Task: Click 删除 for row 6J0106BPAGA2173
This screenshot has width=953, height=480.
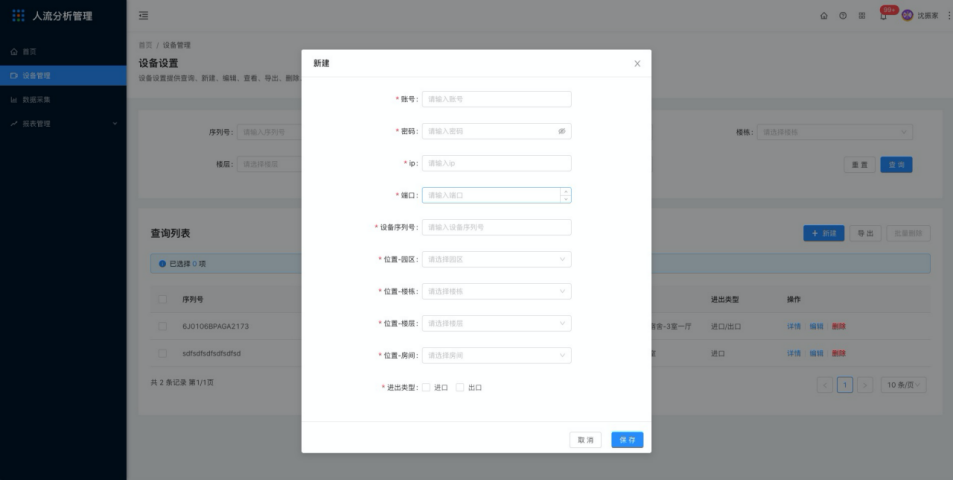Action: pyautogui.click(x=839, y=326)
